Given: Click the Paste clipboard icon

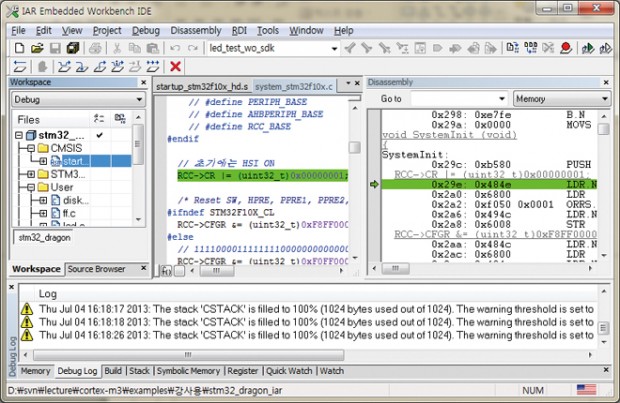Looking at the screenshot, I should [153, 48].
